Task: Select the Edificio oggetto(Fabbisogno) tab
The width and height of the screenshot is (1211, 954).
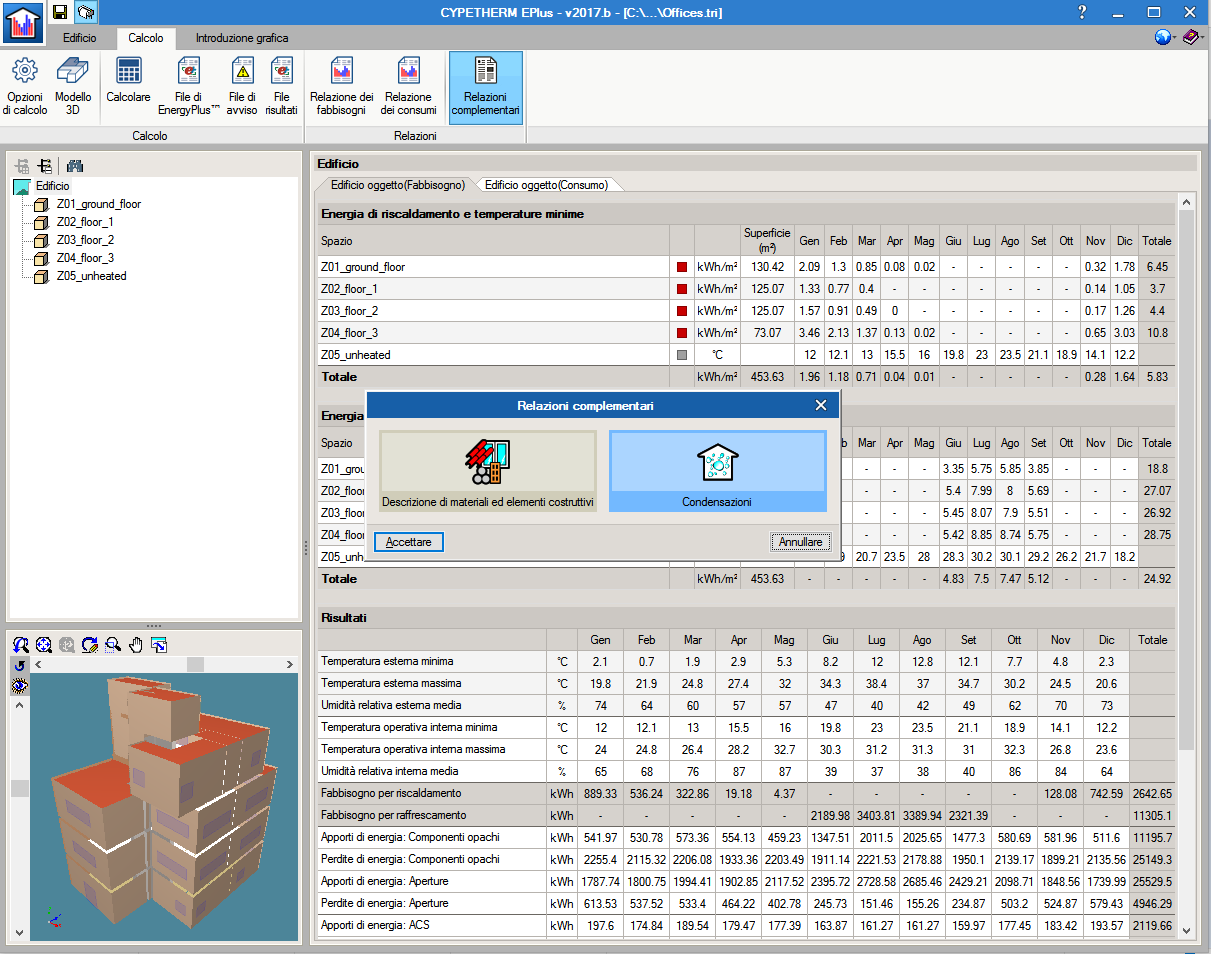Action: pos(398,185)
